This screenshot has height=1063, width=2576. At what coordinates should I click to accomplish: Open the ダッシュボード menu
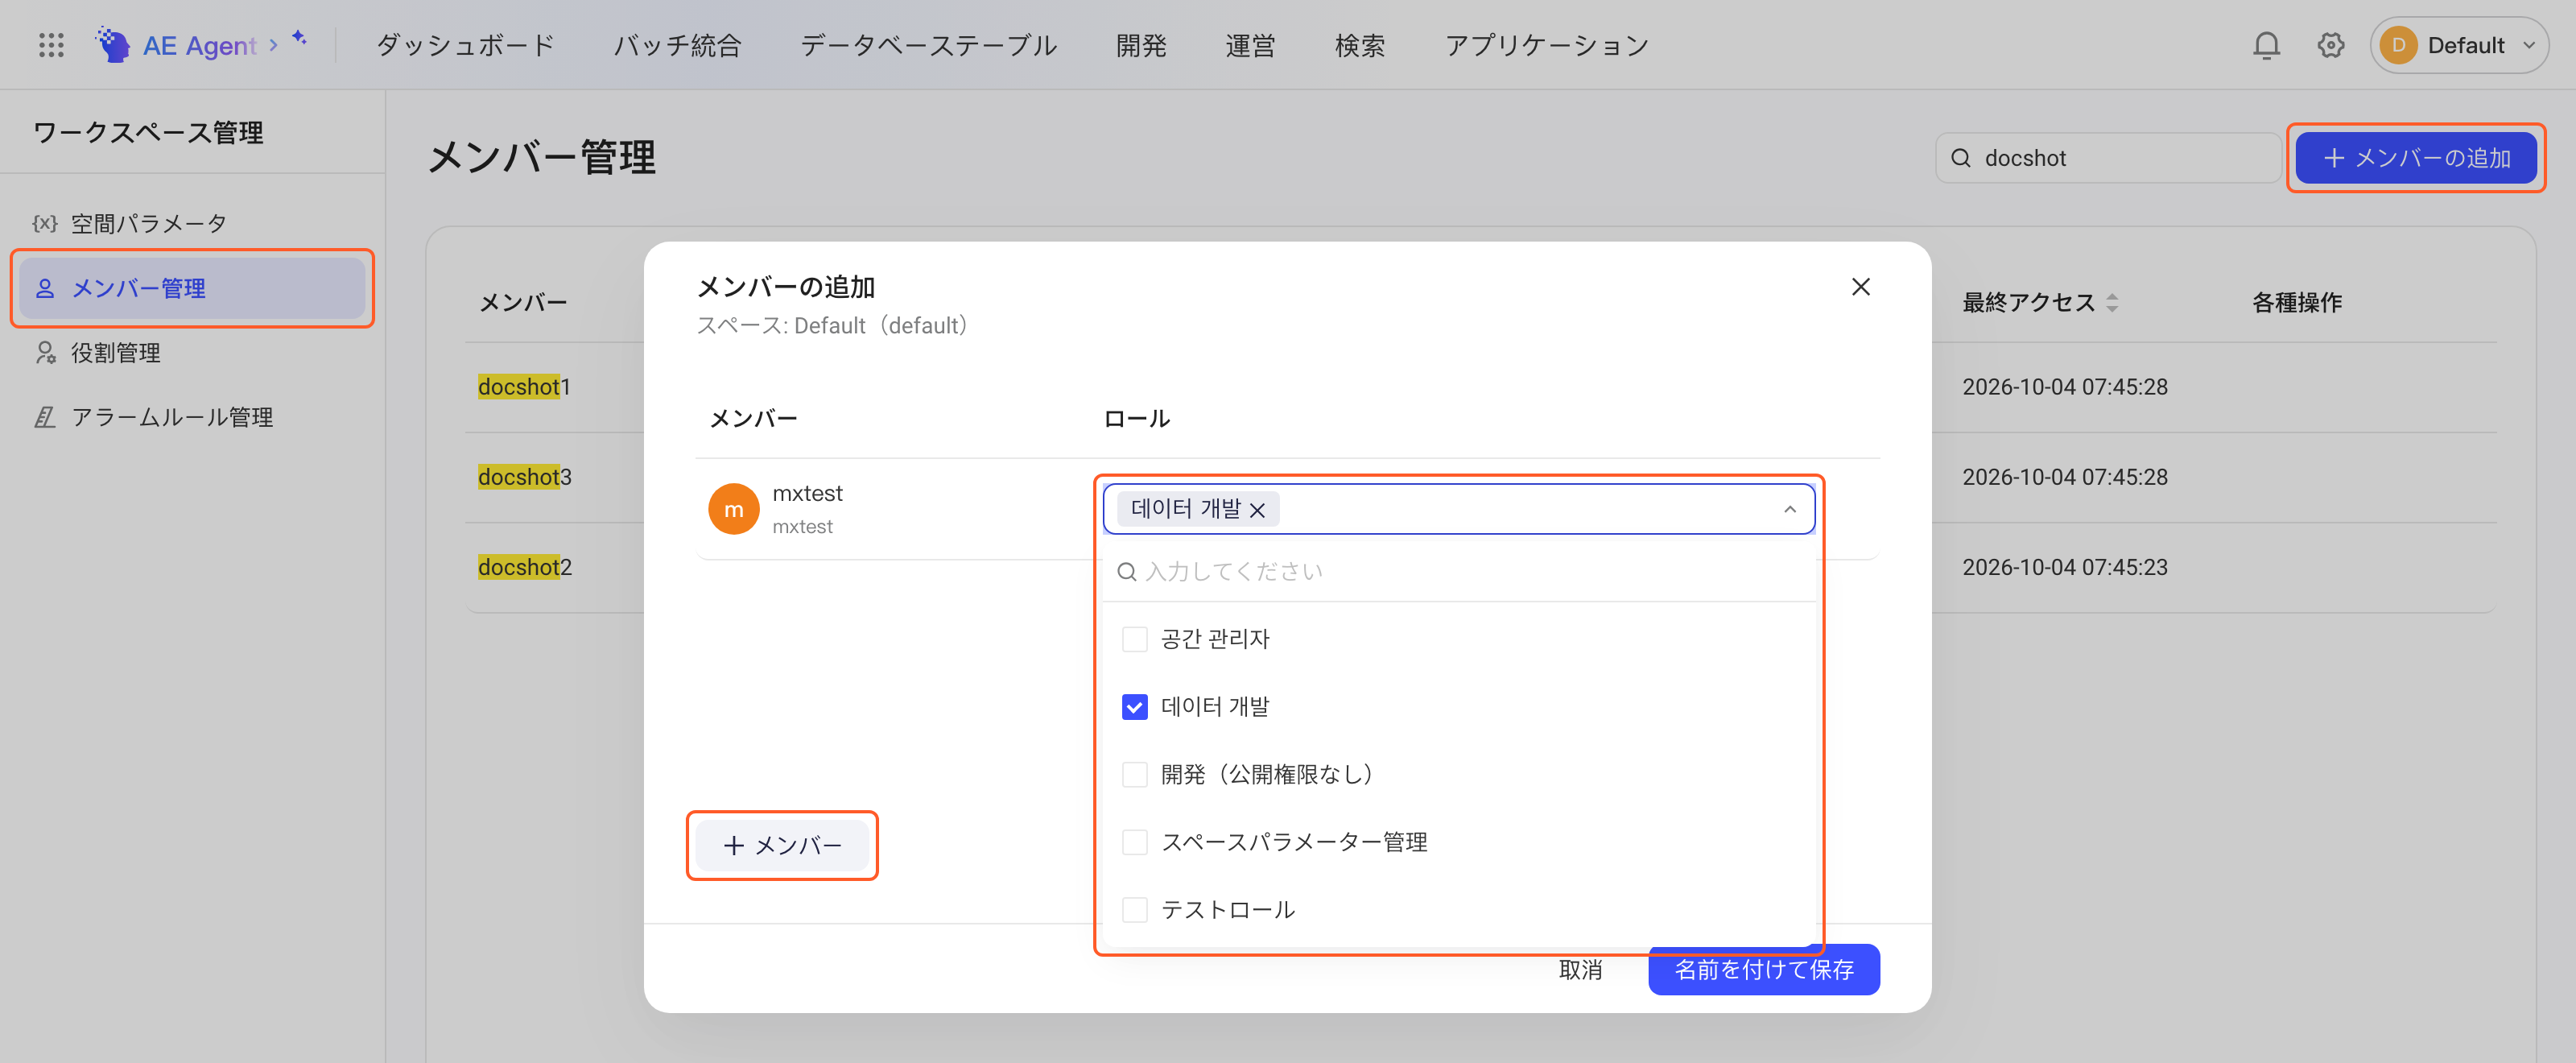(x=465, y=45)
